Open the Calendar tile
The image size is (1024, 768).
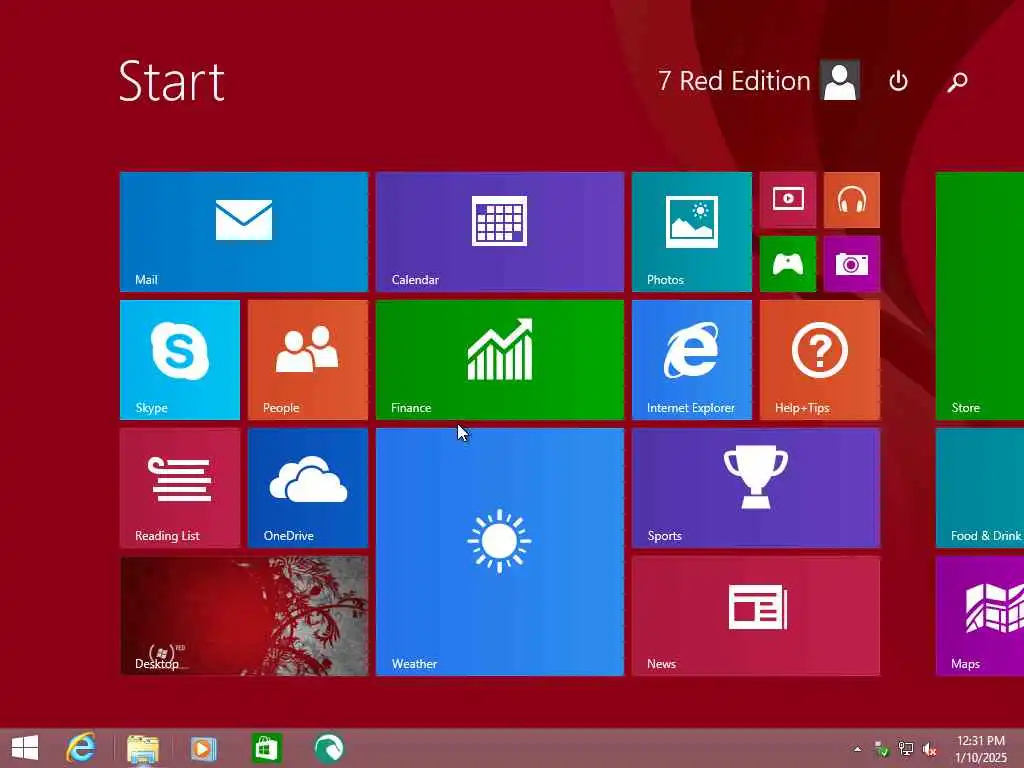coord(500,232)
